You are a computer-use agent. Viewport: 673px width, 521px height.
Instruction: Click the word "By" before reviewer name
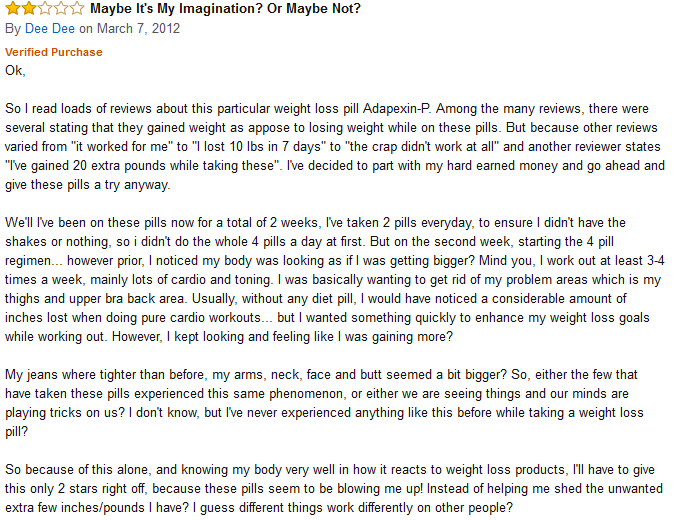click(x=13, y=28)
